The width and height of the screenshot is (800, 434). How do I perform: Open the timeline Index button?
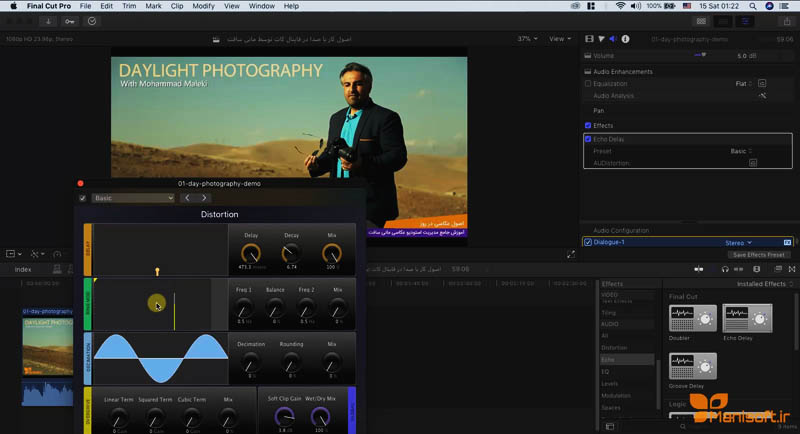point(23,269)
